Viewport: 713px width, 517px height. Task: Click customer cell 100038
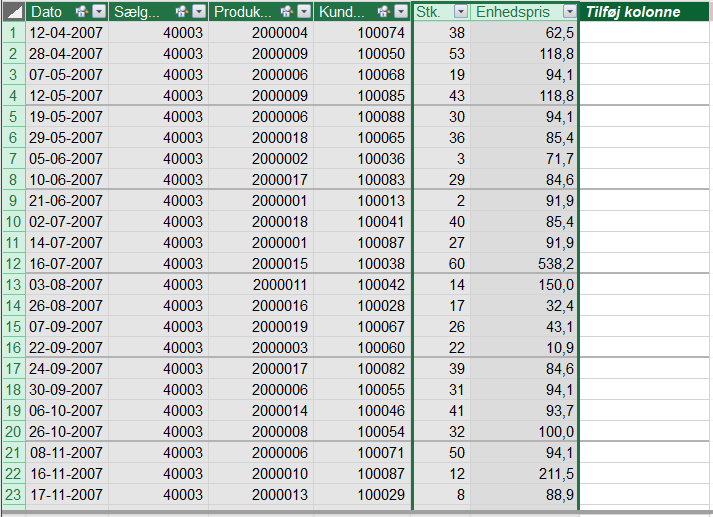pyautogui.click(x=362, y=264)
